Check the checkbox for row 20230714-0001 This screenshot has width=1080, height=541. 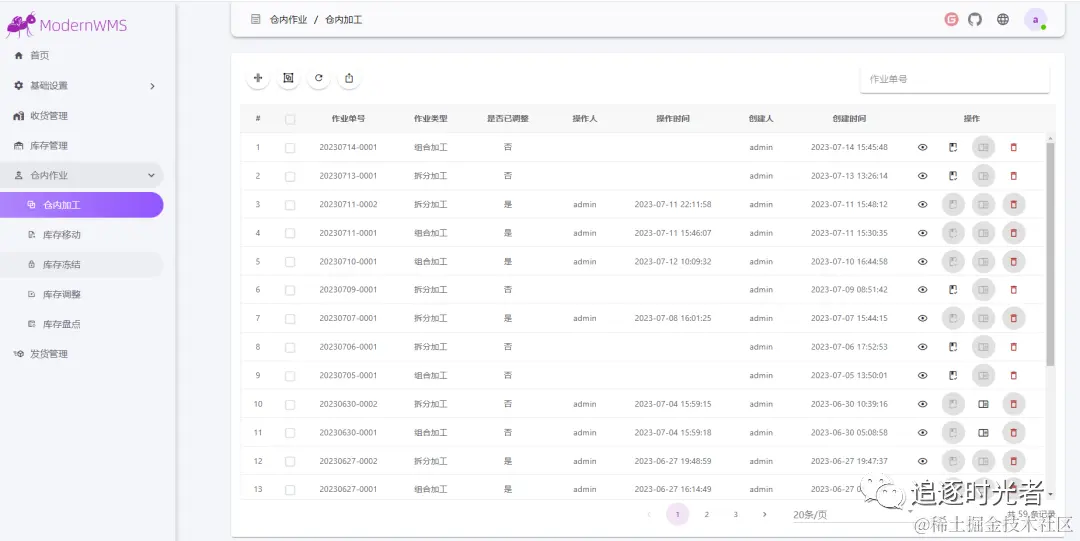[290, 147]
